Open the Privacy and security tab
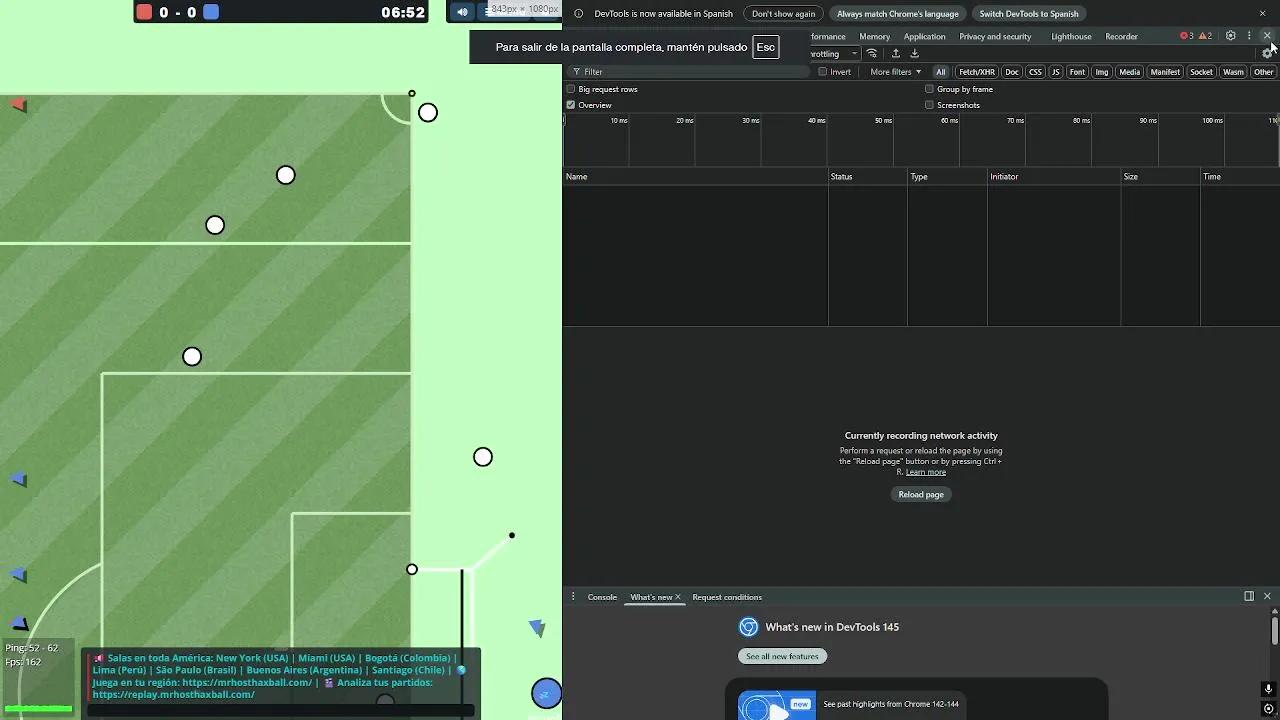The height and width of the screenshot is (720, 1280). pyautogui.click(x=995, y=36)
